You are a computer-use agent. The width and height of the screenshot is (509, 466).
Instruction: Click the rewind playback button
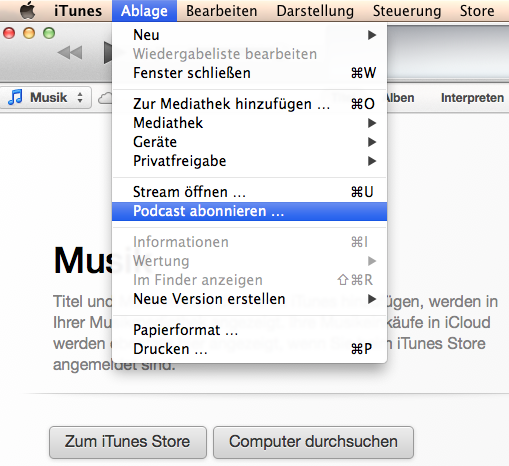click(70, 53)
